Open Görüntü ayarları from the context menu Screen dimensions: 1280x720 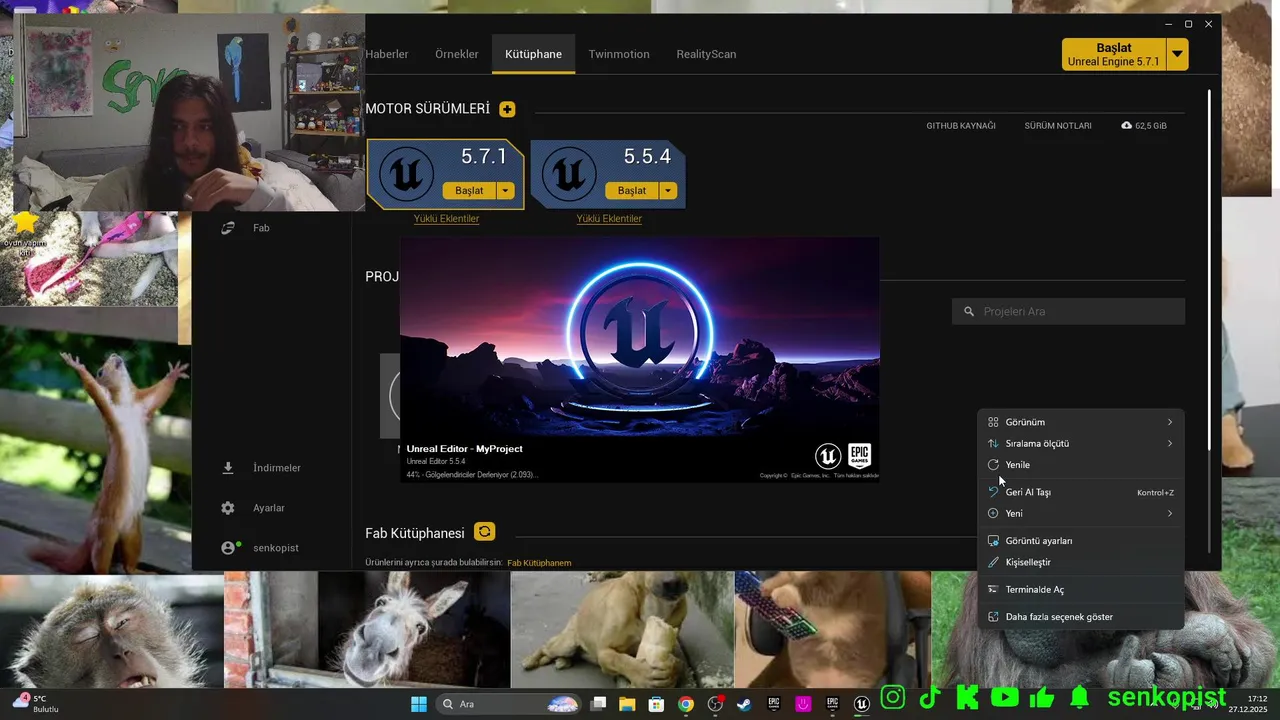coord(1080,541)
